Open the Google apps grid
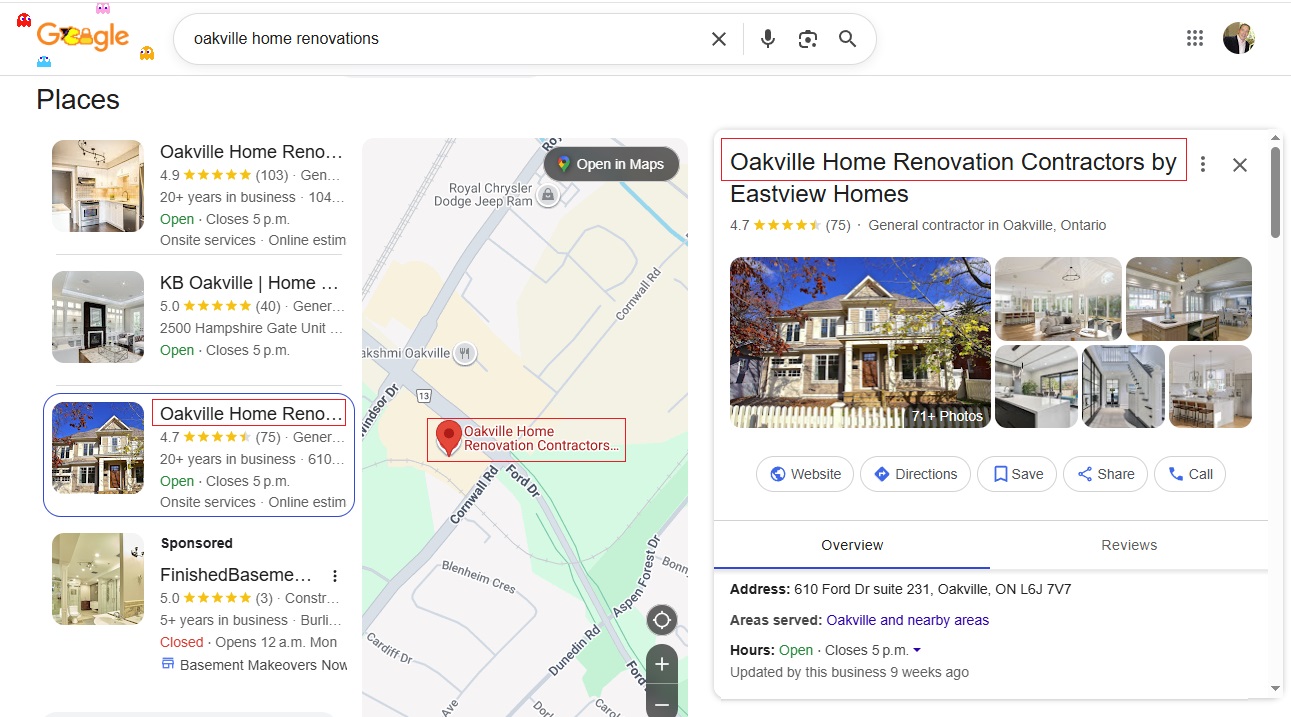The width and height of the screenshot is (1291, 717). click(1194, 38)
